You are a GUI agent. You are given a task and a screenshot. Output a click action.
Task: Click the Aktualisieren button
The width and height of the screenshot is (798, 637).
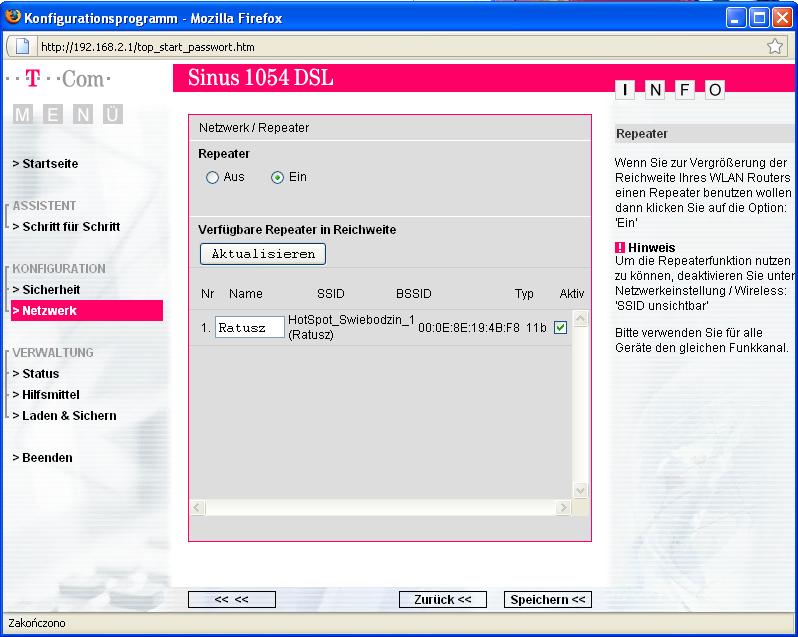[x=263, y=254]
